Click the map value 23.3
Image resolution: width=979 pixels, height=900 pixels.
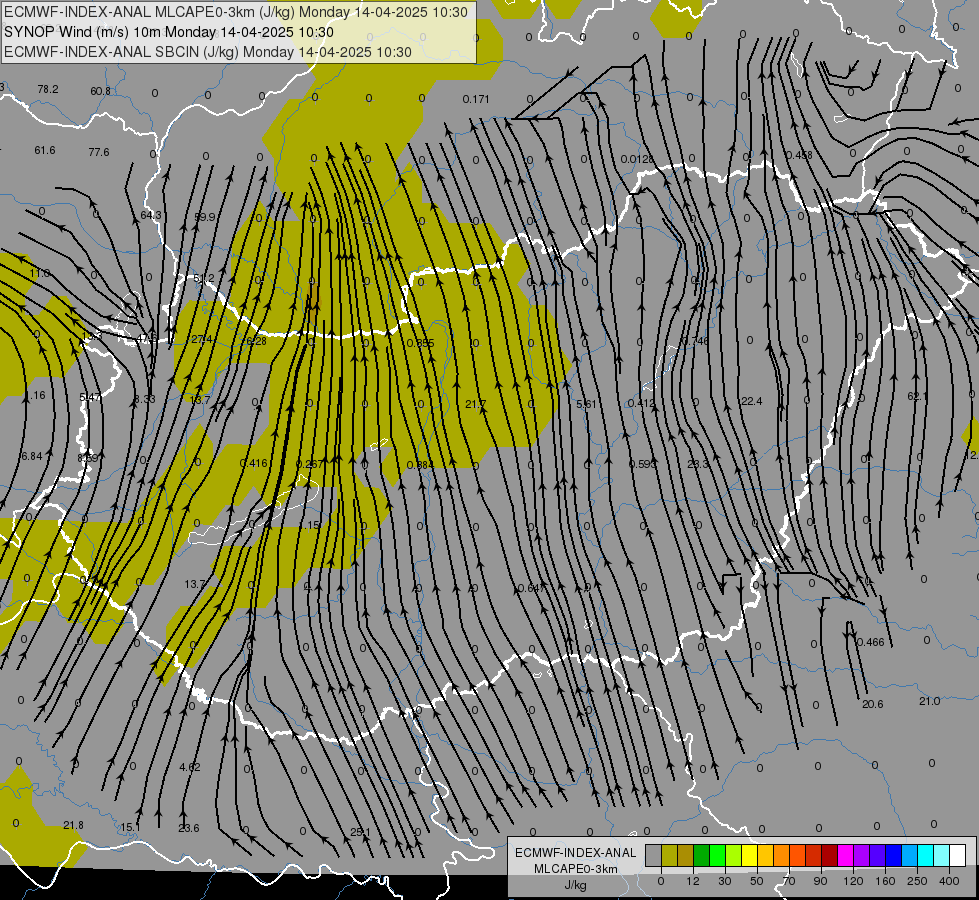point(698,464)
